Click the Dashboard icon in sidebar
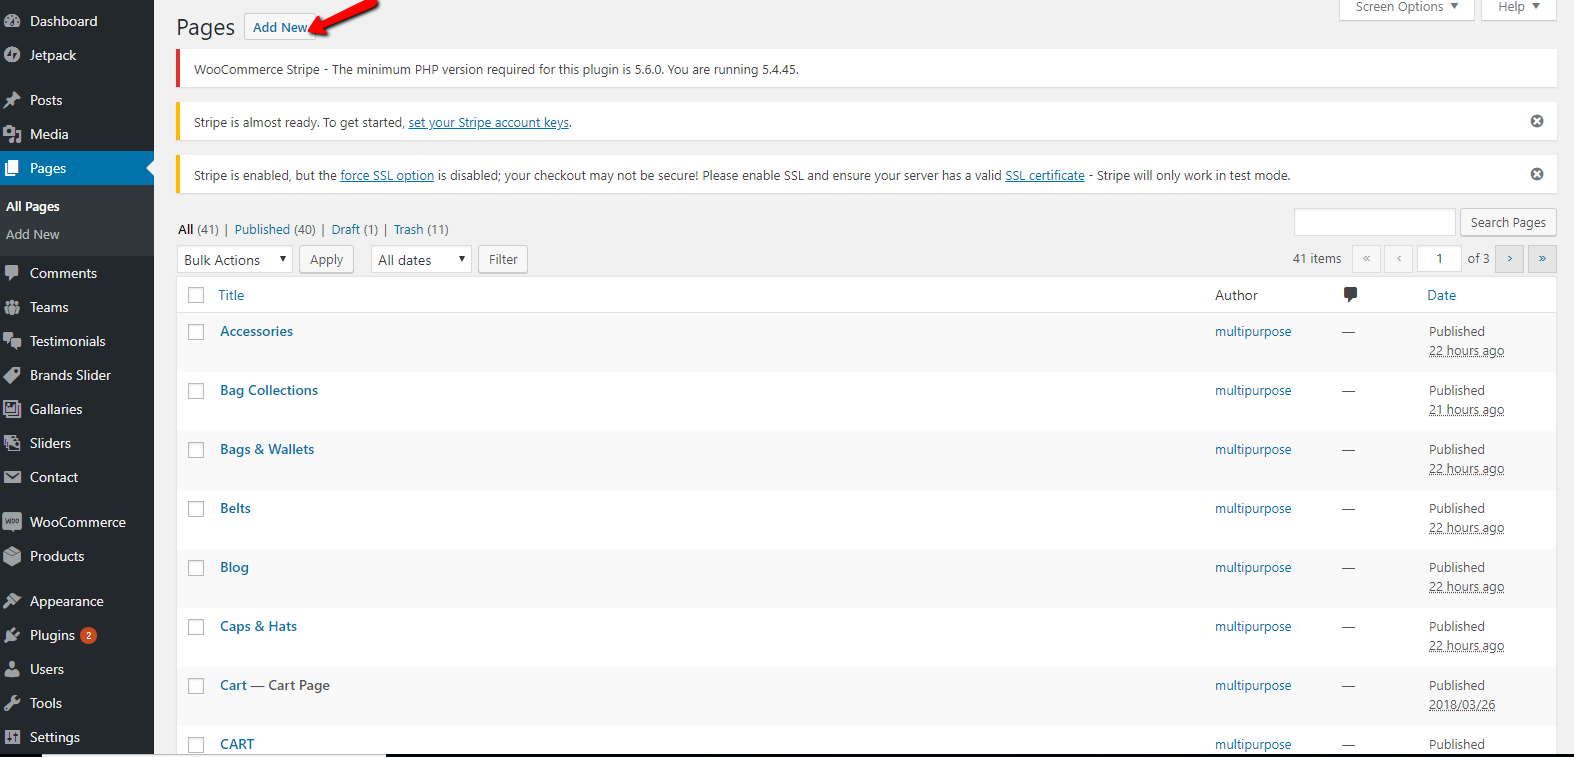Image resolution: width=1574 pixels, height=757 pixels. [12, 21]
